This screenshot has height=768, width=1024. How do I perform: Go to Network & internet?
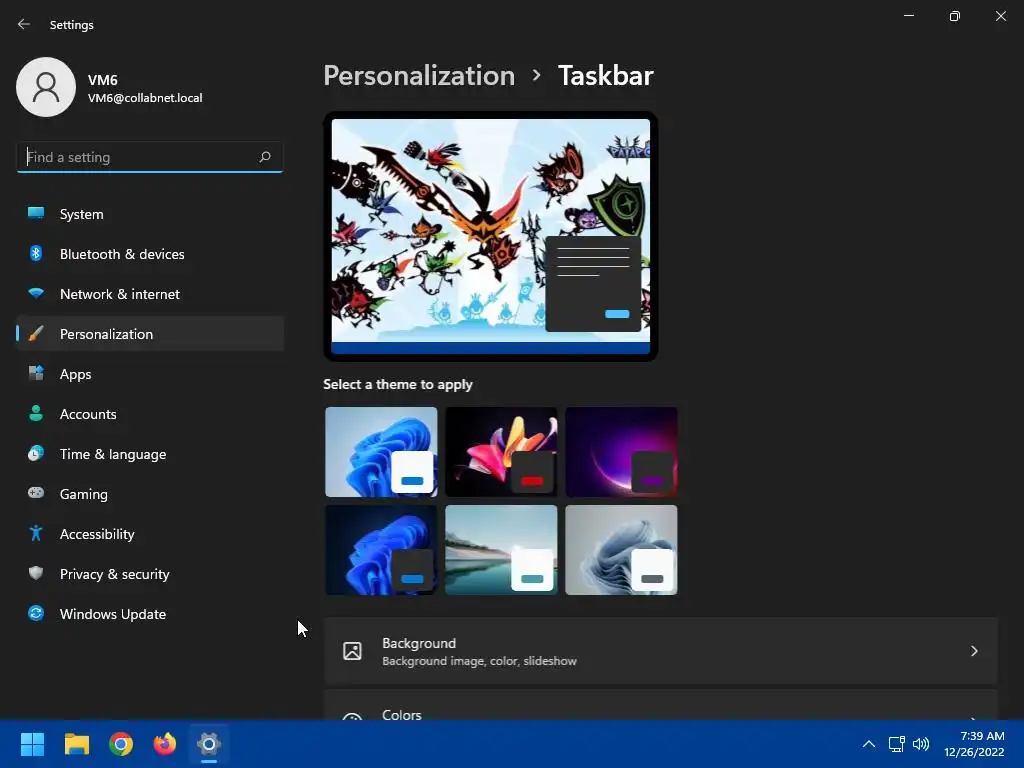click(150, 294)
